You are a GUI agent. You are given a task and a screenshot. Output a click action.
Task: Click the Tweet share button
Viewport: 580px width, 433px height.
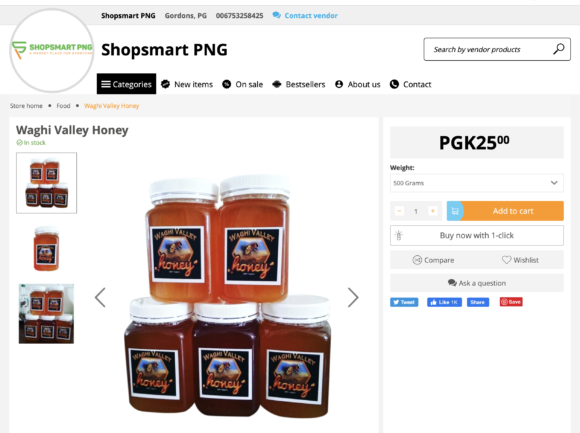[x=404, y=302]
